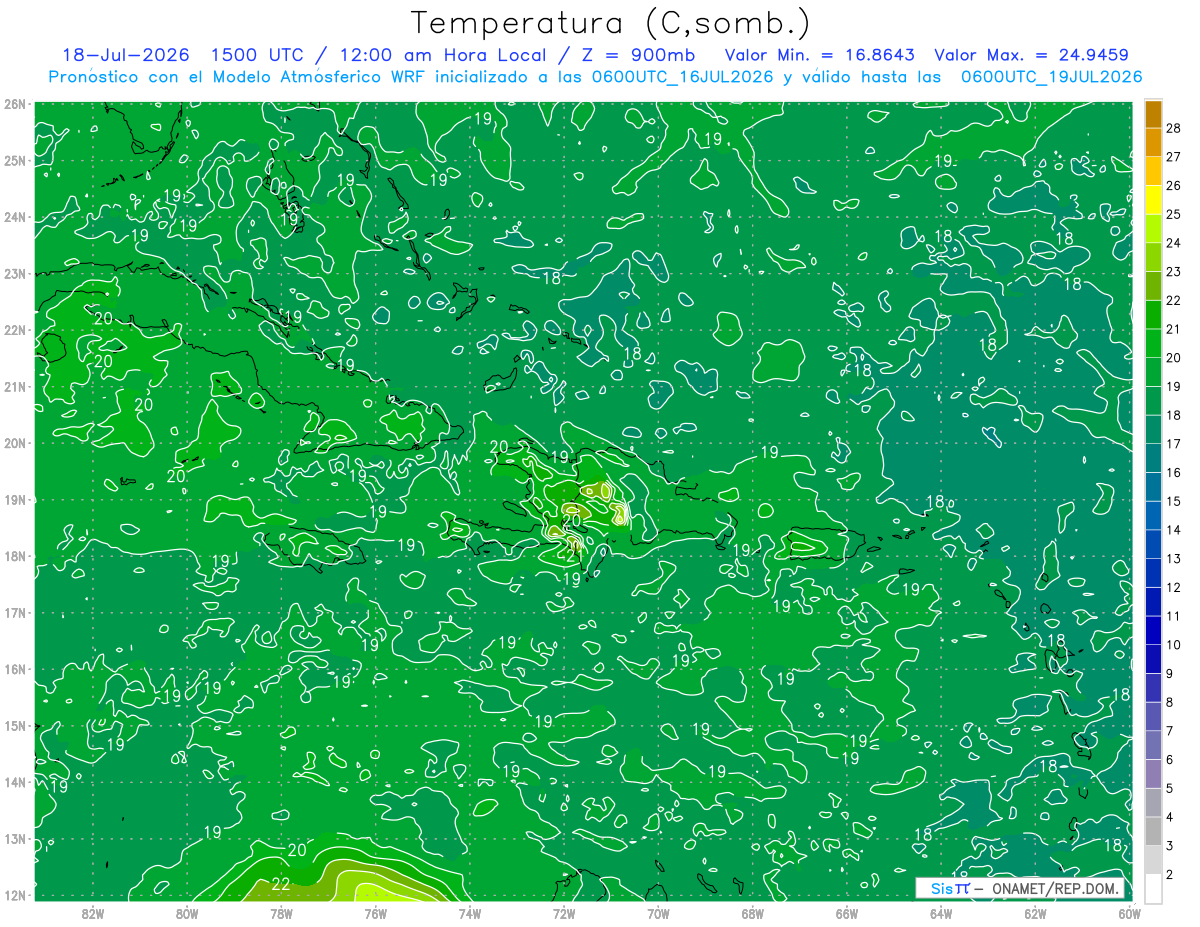Click the 62W longitude axis label

point(1035,912)
